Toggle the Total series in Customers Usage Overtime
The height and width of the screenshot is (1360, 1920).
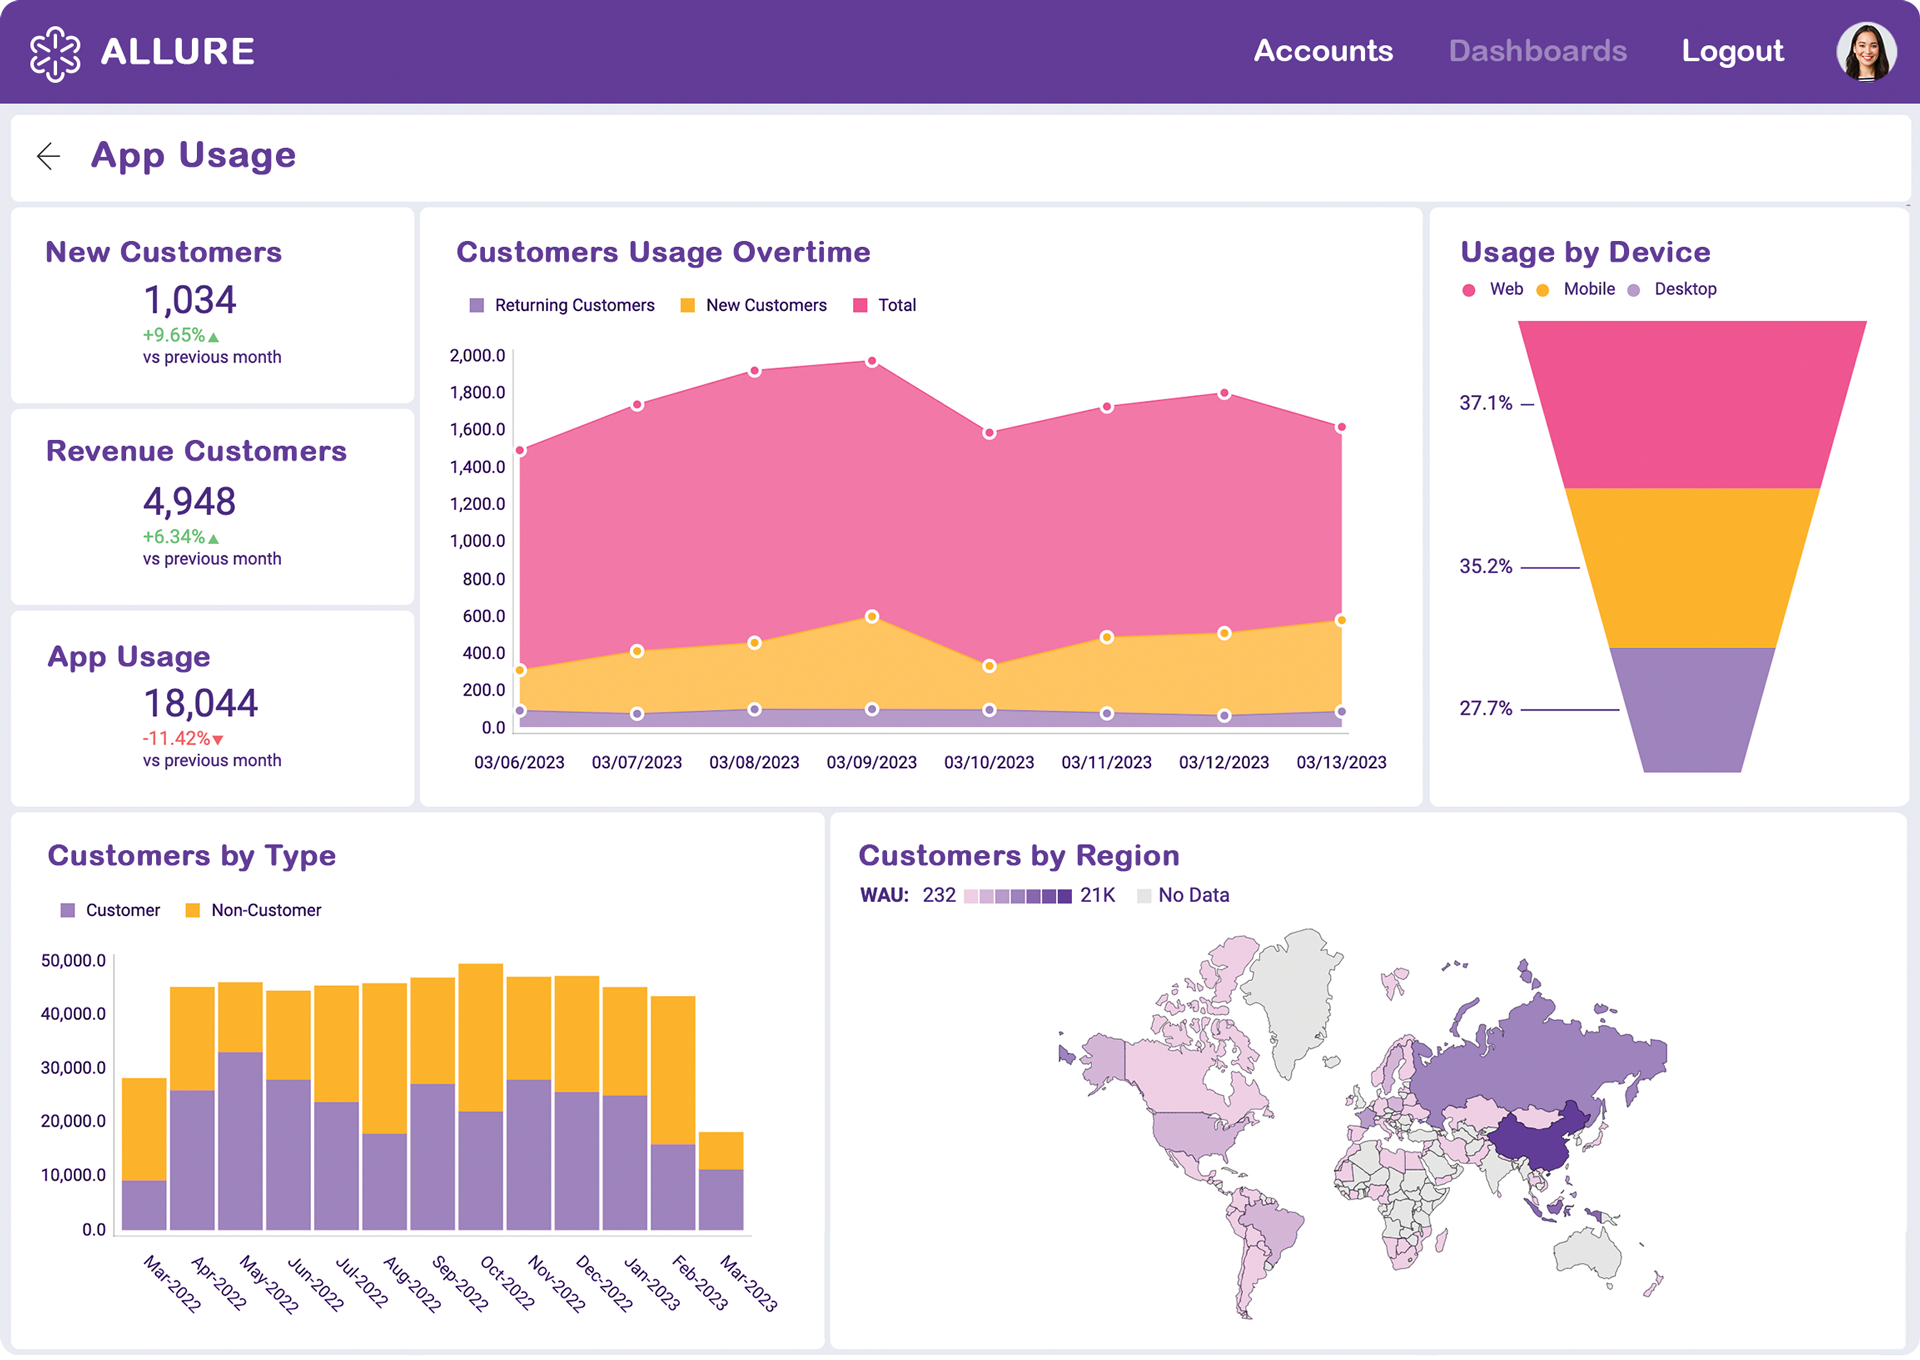(857, 305)
